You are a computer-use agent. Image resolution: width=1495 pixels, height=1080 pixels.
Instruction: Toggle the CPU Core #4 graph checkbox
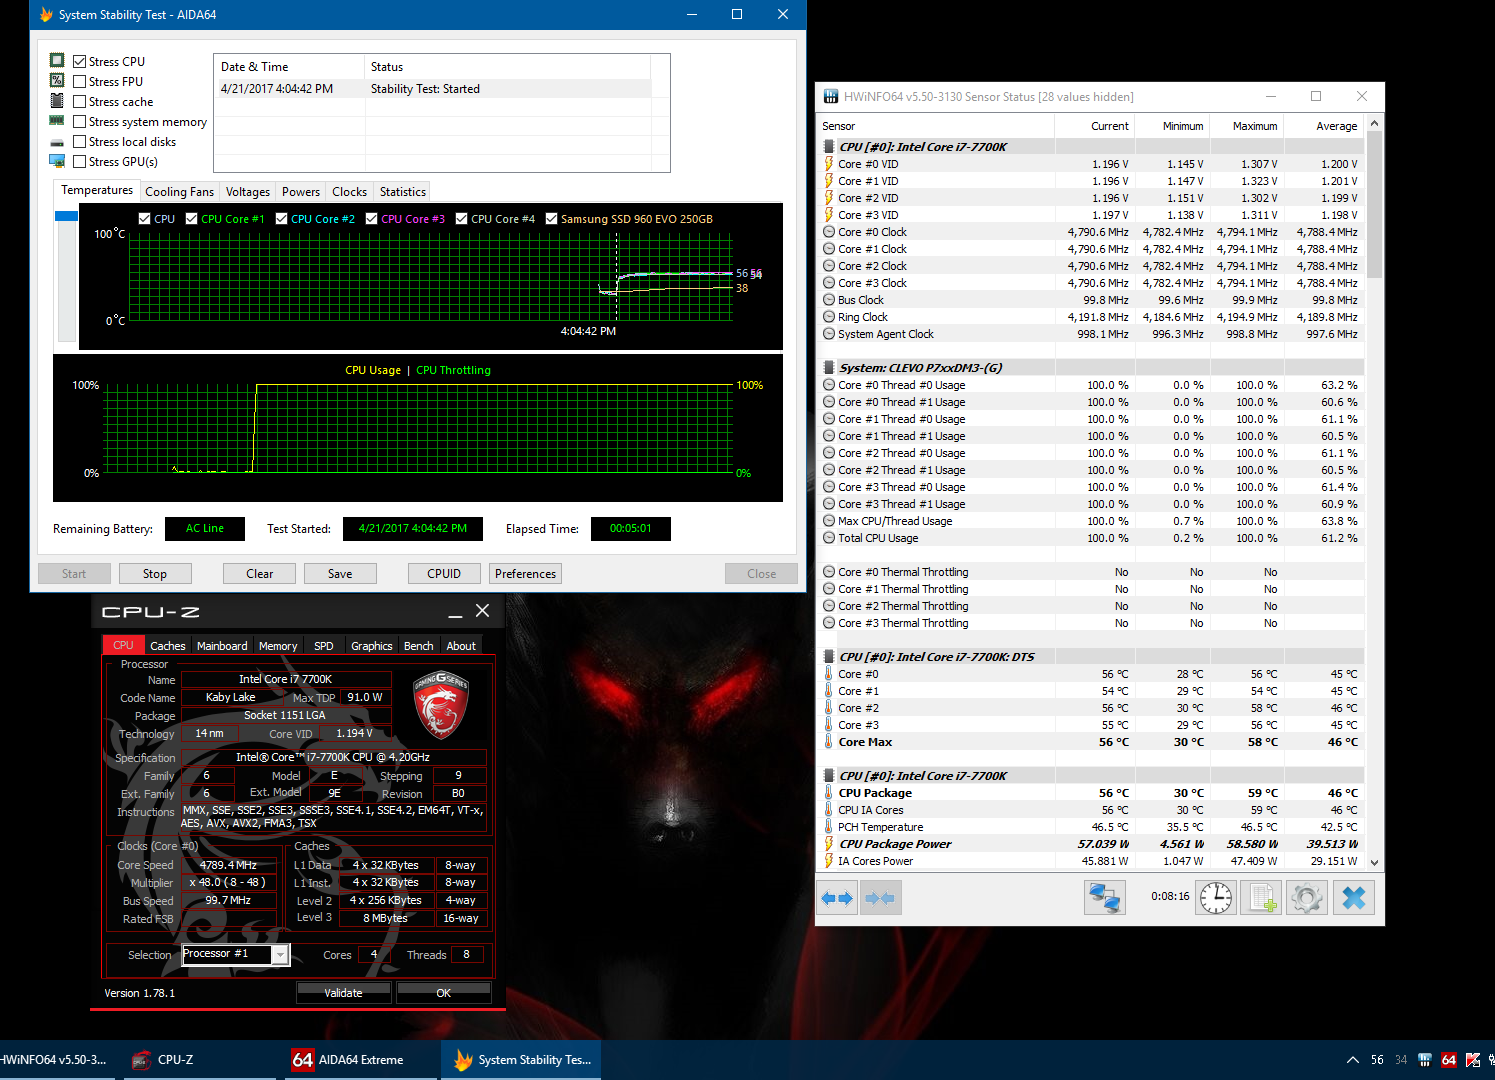coord(462,218)
